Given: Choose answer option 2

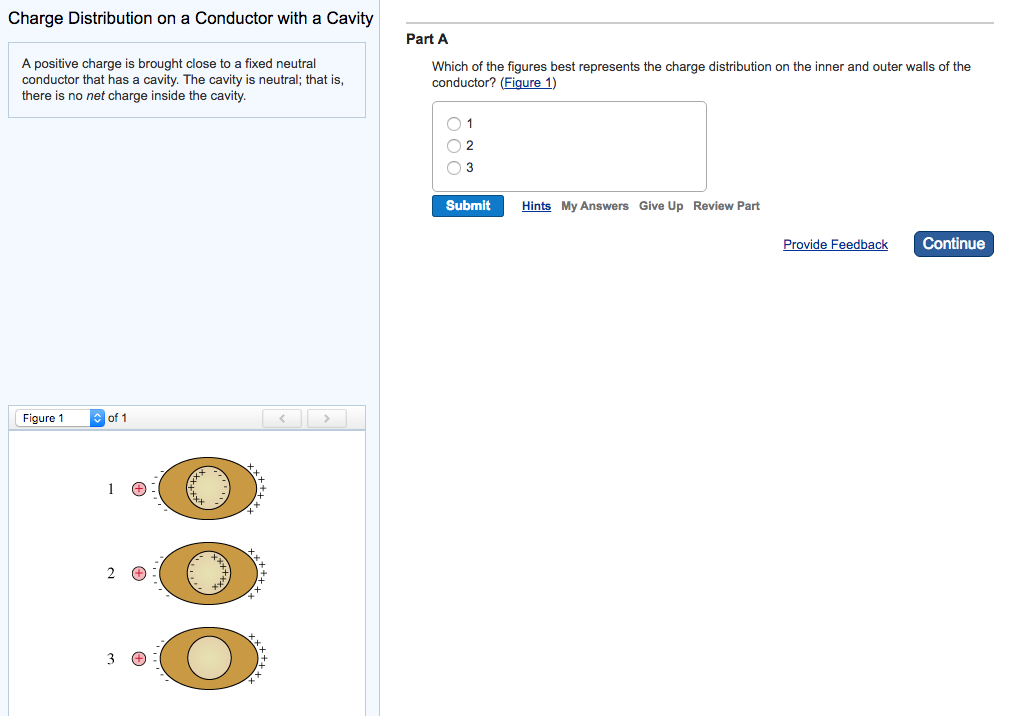Looking at the screenshot, I should point(454,146).
